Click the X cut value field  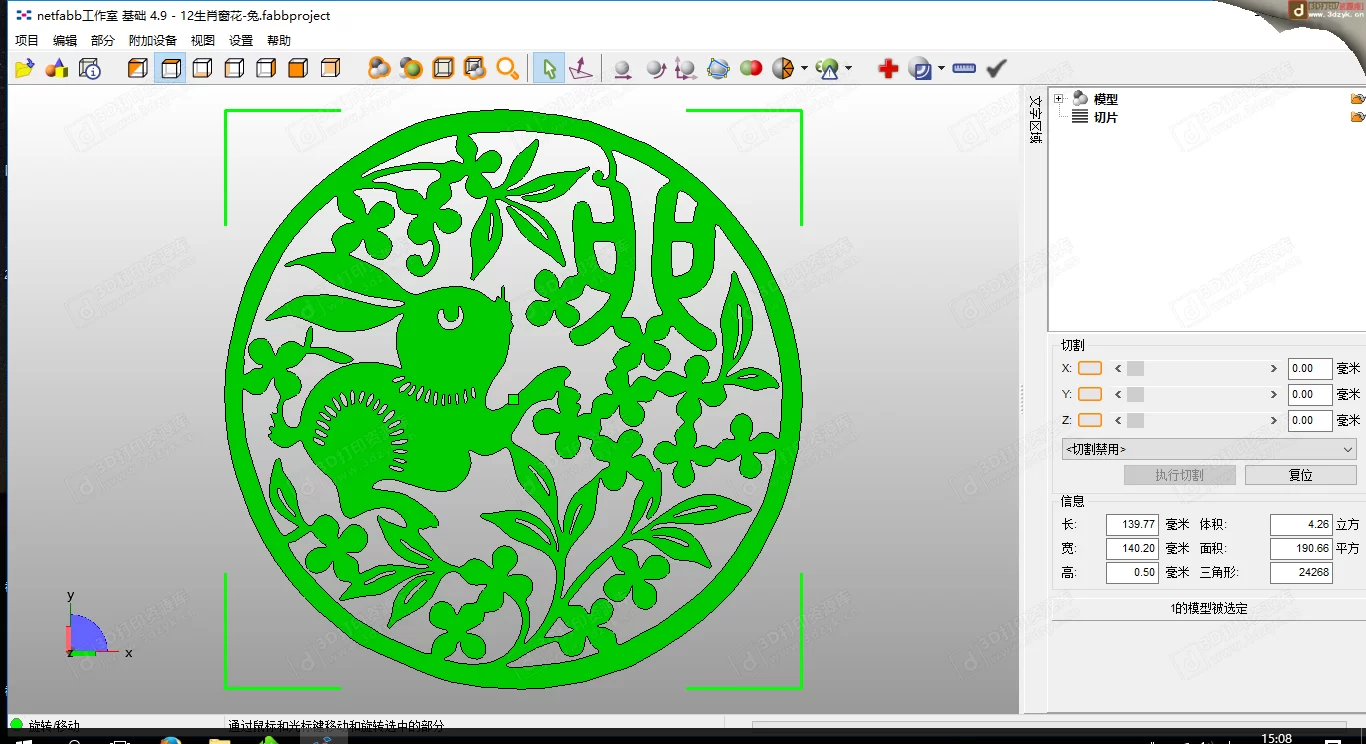[1310, 368]
